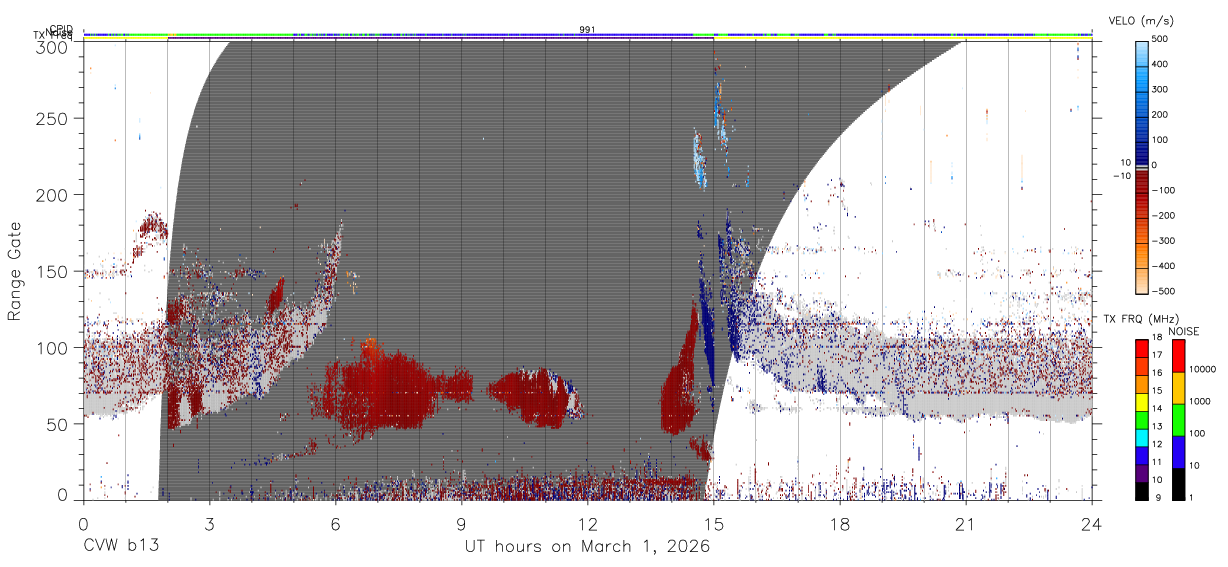Screen dimensions: 1228x567
Task: Click the '9' tick on UT hours axis
Action: (x=461, y=523)
